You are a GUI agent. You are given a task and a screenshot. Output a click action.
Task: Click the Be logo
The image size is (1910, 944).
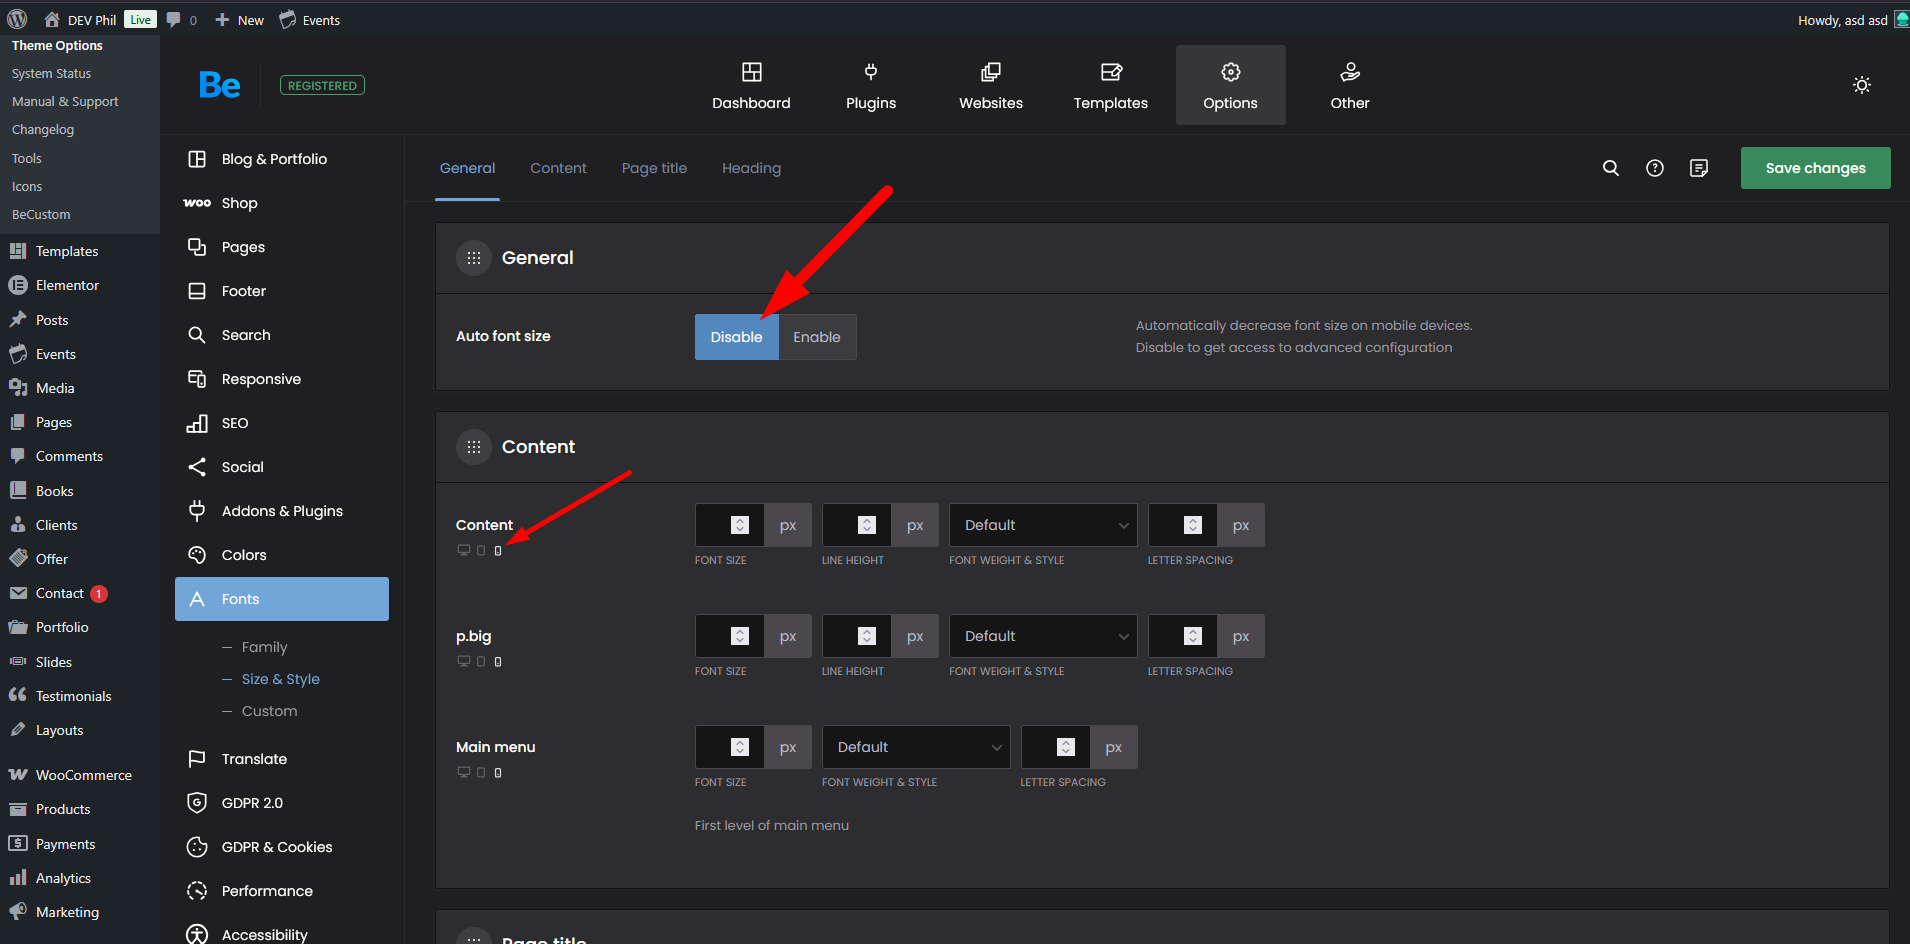point(219,85)
